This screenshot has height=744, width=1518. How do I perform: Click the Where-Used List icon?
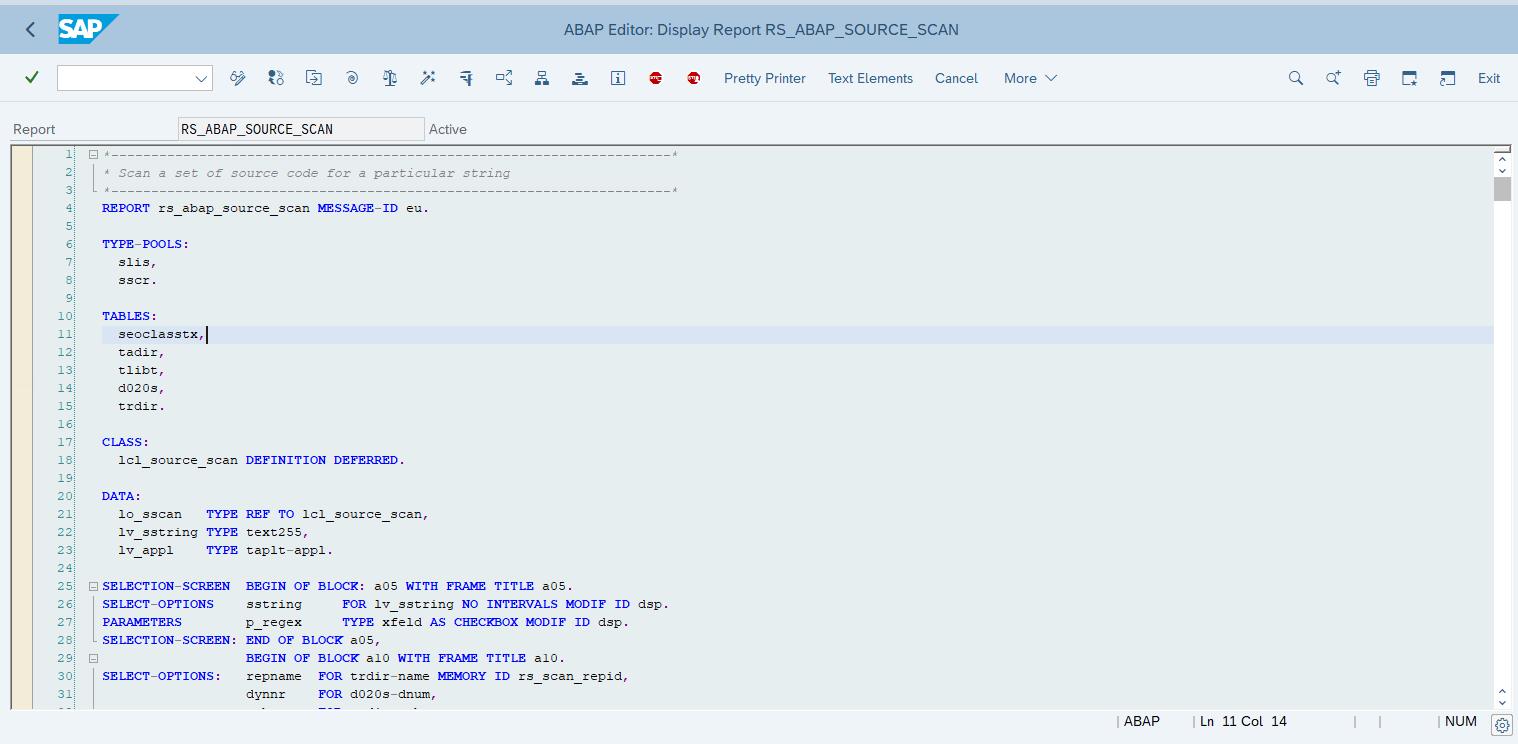coord(504,78)
